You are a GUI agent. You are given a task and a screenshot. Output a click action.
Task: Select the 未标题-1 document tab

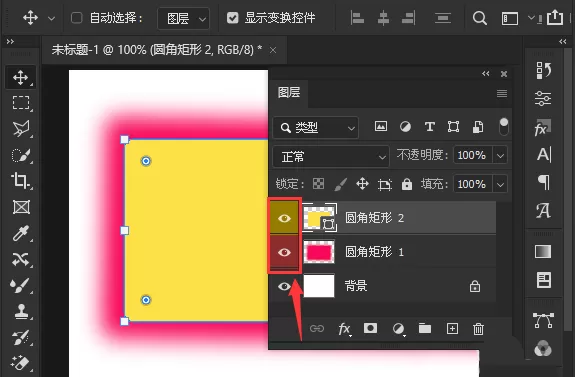[x=157, y=50]
